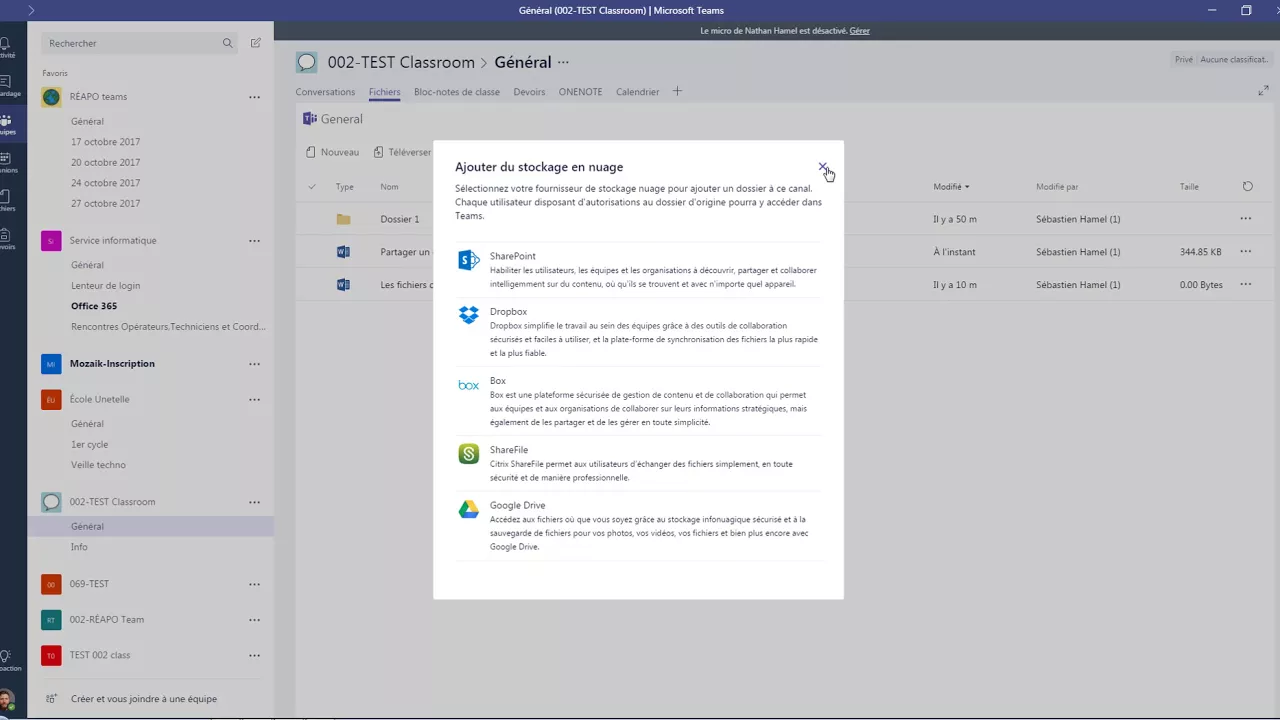
Task: Sort by the Taille column header
Action: [x=1189, y=187]
